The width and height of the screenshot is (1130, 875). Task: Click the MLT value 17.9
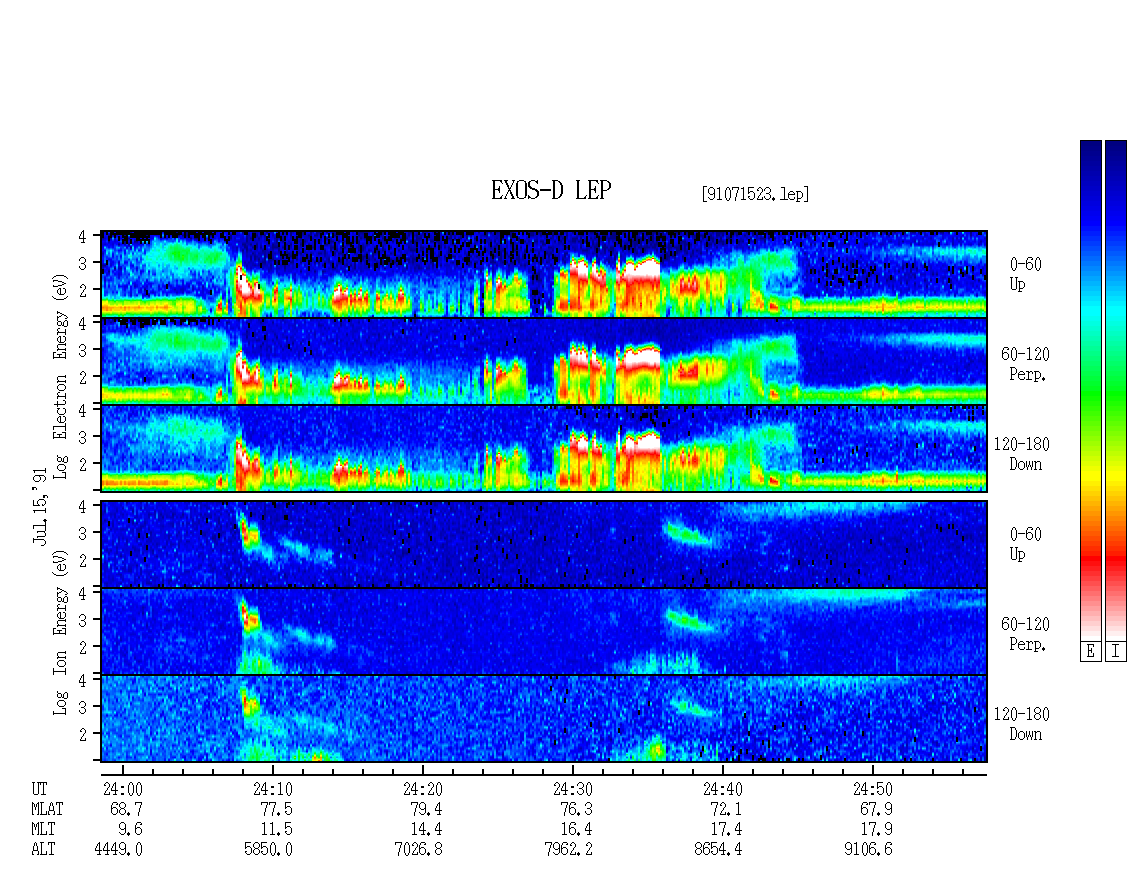pyautogui.click(x=876, y=830)
